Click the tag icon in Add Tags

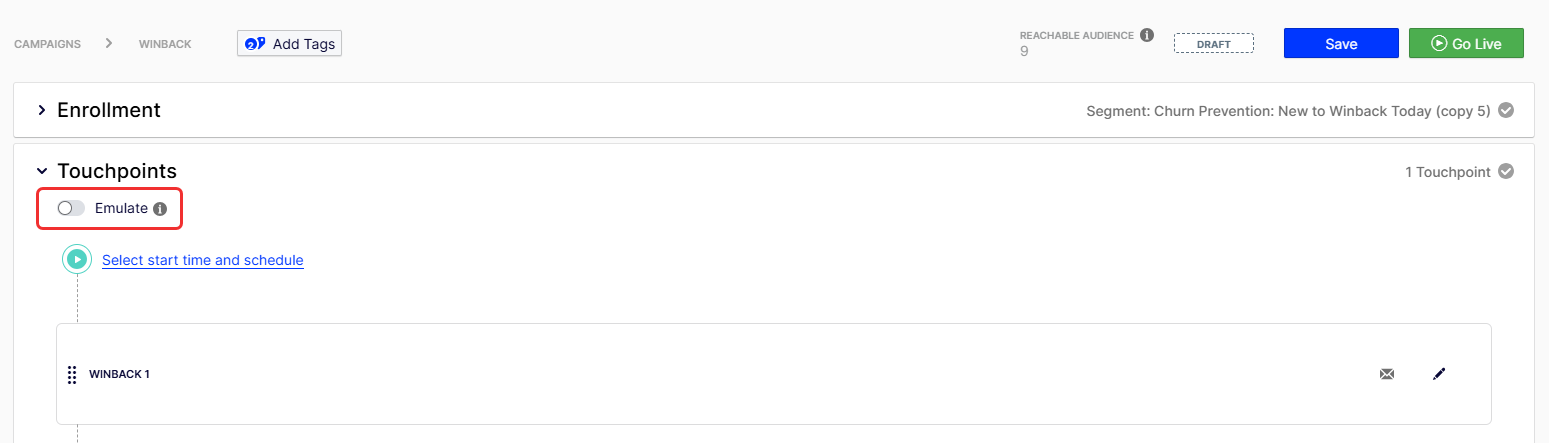pyautogui.click(x=255, y=44)
